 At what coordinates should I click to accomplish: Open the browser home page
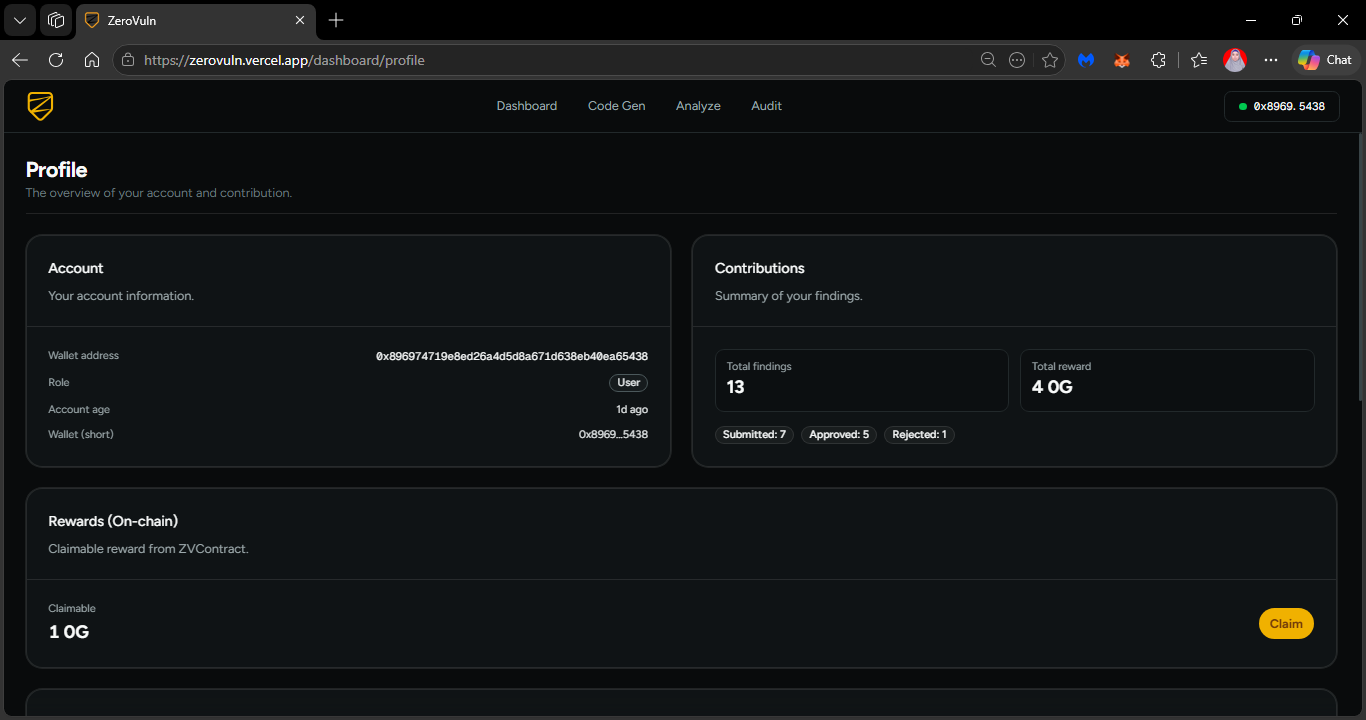(92, 60)
